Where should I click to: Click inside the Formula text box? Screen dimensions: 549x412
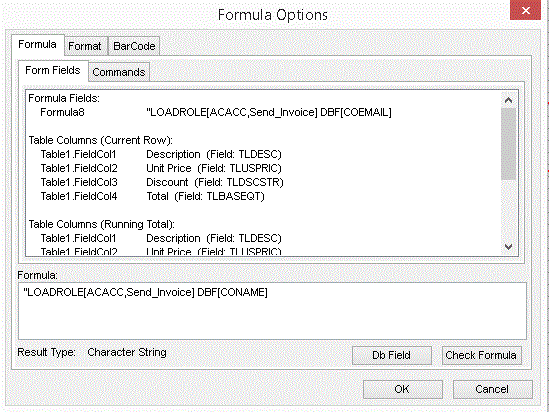[272, 311]
